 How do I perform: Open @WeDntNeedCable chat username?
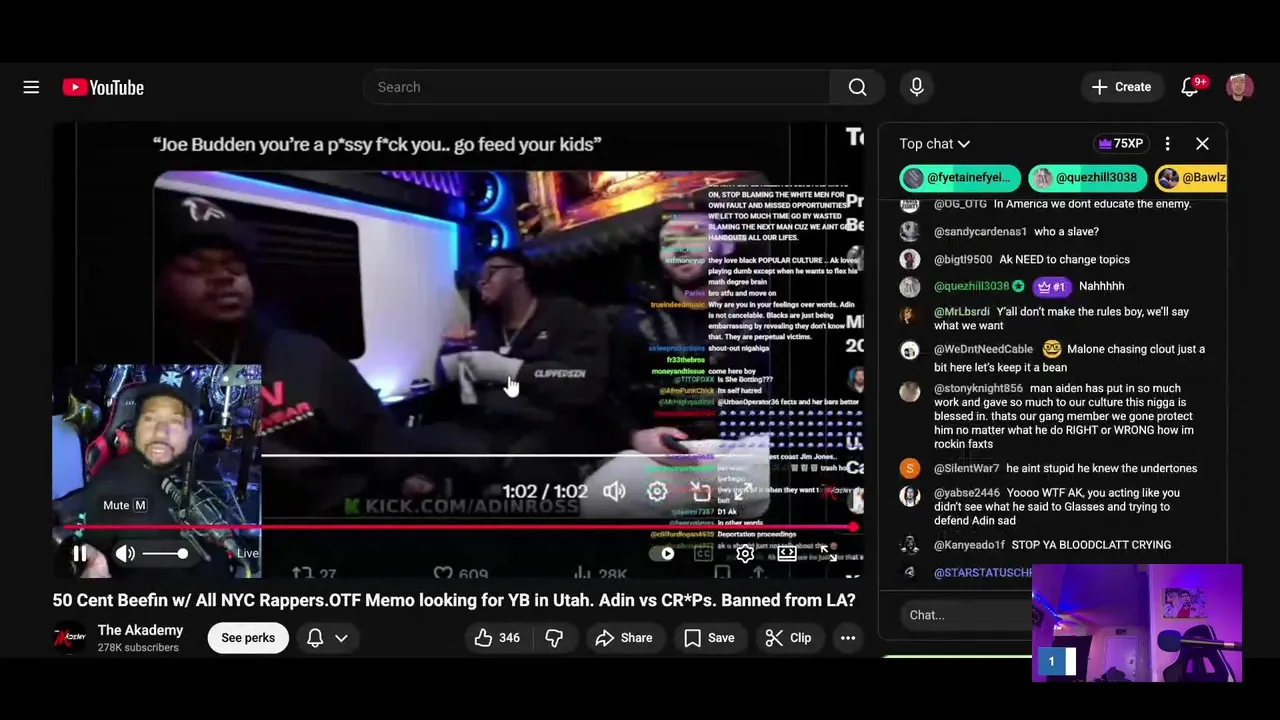click(x=983, y=350)
